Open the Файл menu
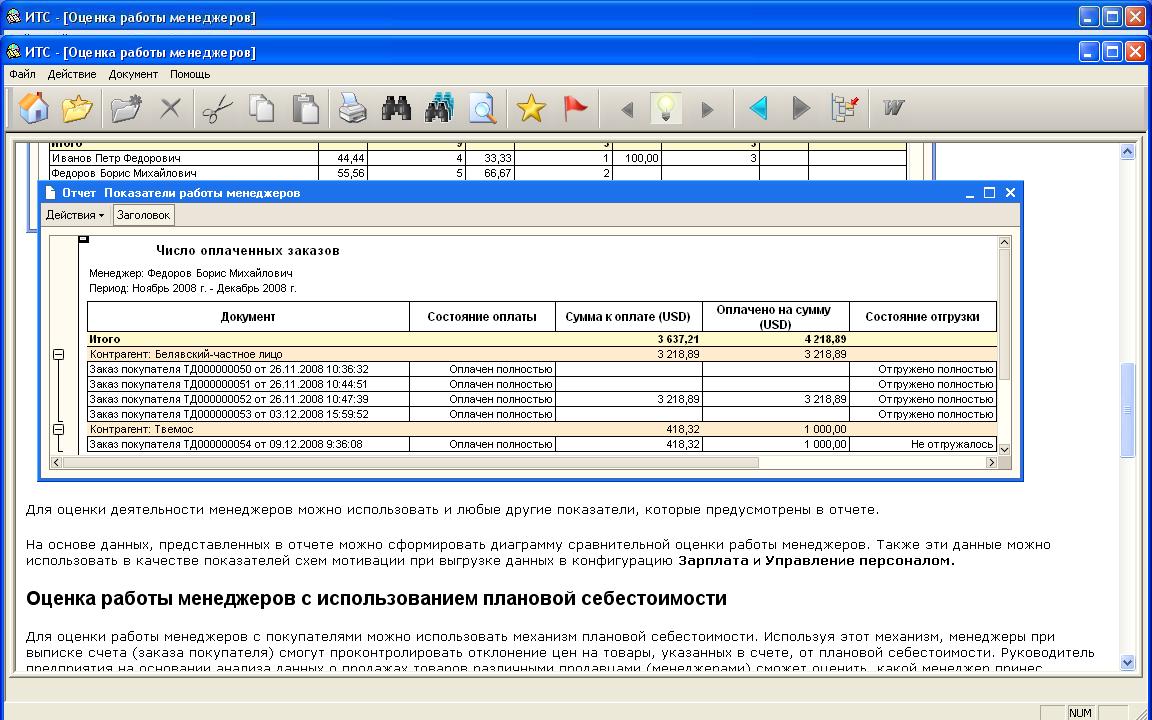Screen dimensions: 1152x720 click(x=22, y=74)
